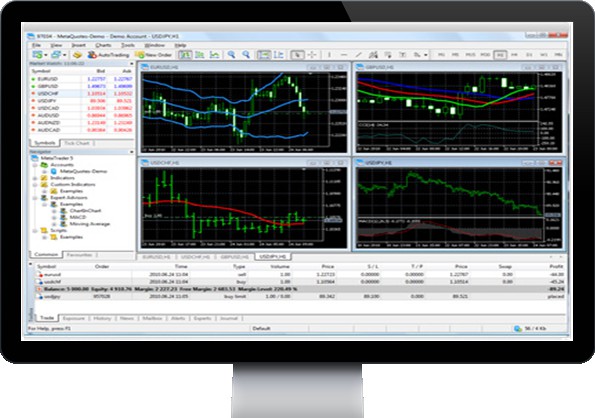
Task: Select AUDCAD row in Market Watch
Action: [x=82, y=130]
